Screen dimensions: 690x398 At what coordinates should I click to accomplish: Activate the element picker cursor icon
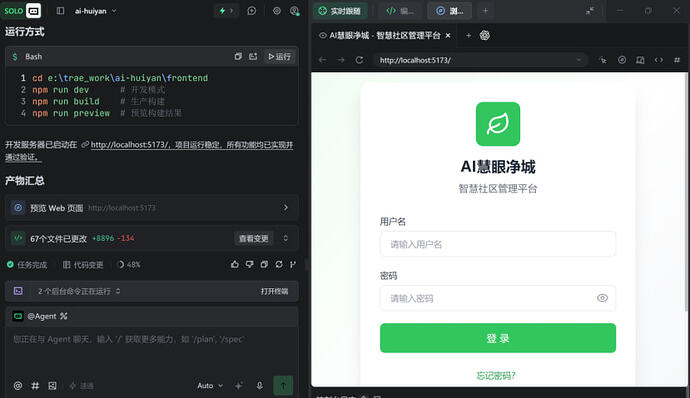point(603,60)
